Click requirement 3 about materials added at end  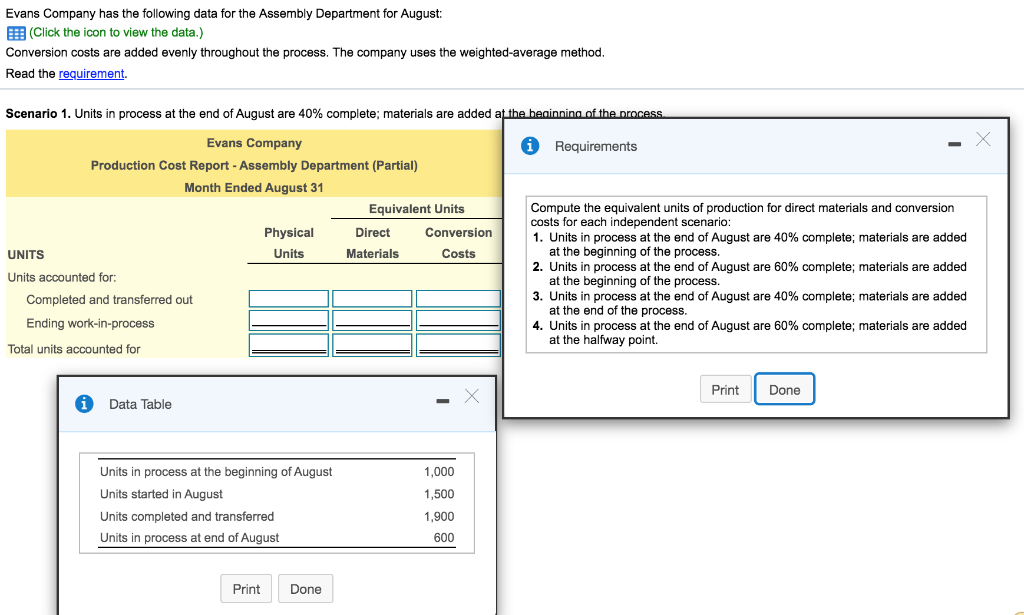pos(750,303)
